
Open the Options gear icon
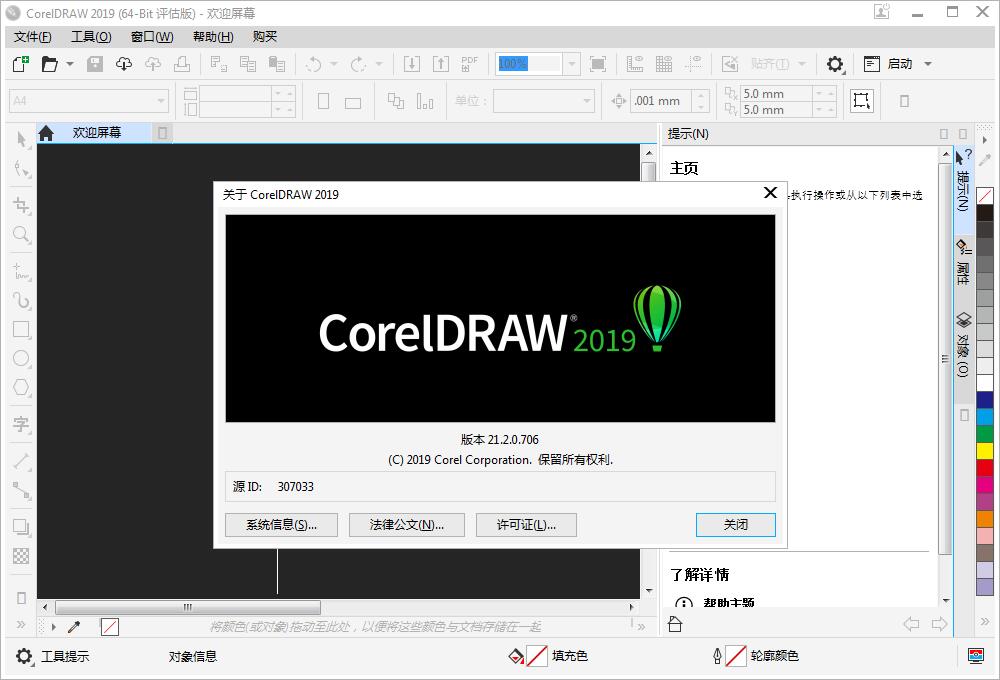(835, 63)
